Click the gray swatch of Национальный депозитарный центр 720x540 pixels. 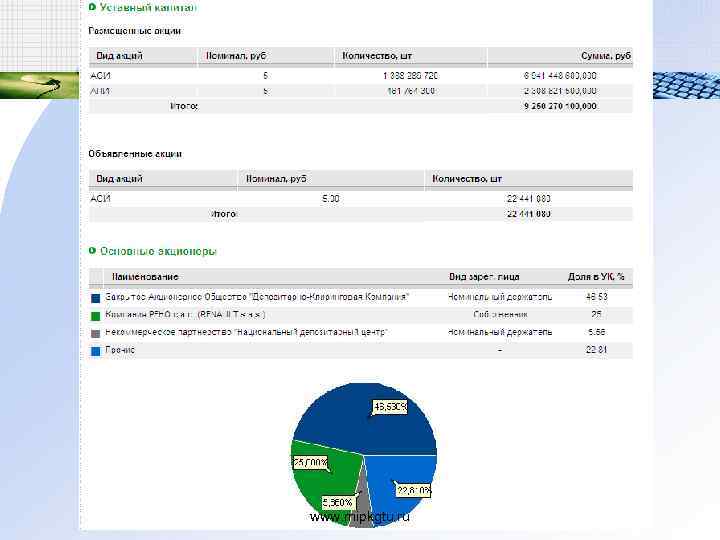pyautogui.click(x=96, y=334)
